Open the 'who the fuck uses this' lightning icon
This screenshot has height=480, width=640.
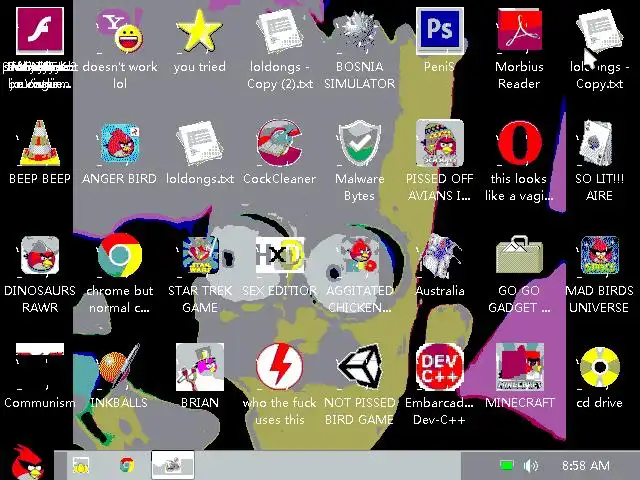pyautogui.click(x=280, y=366)
